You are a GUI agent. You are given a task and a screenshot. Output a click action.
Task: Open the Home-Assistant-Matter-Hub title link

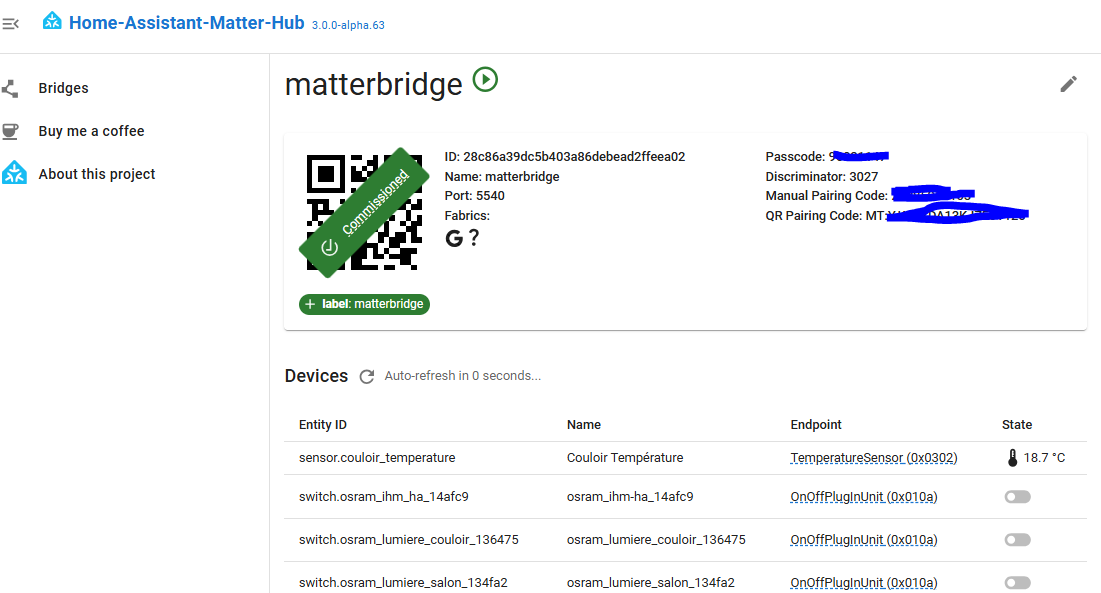tap(187, 23)
